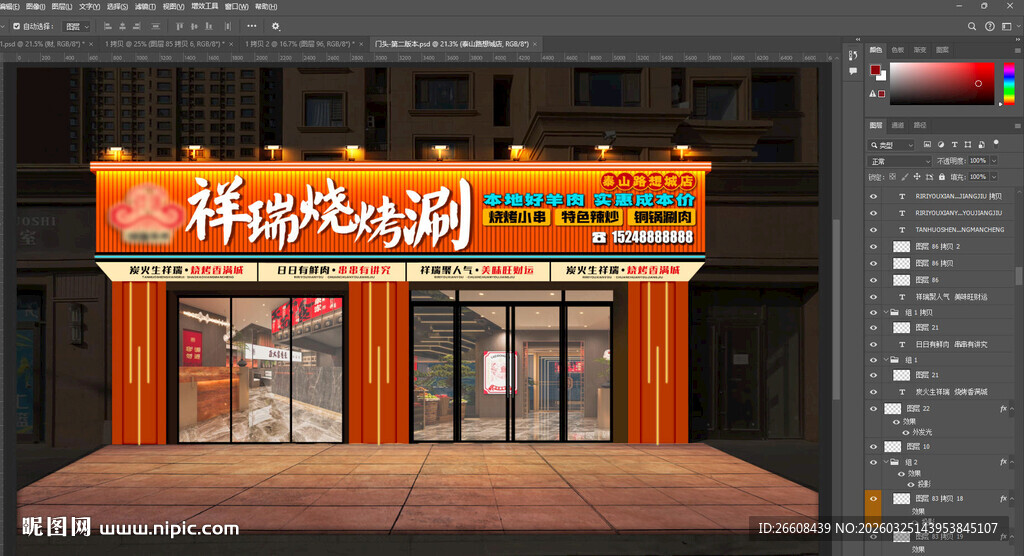Open the 不透明度 opacity dropdown arrow
The image size is (1024, 556).
993,161
